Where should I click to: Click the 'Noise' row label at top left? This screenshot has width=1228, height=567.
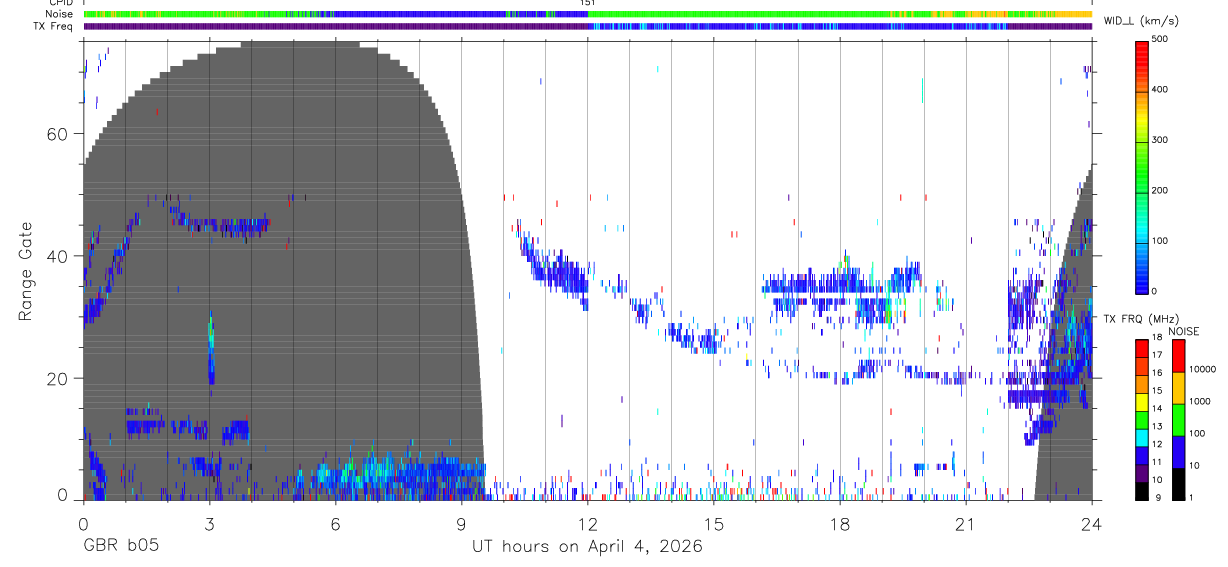pos(61,14)
